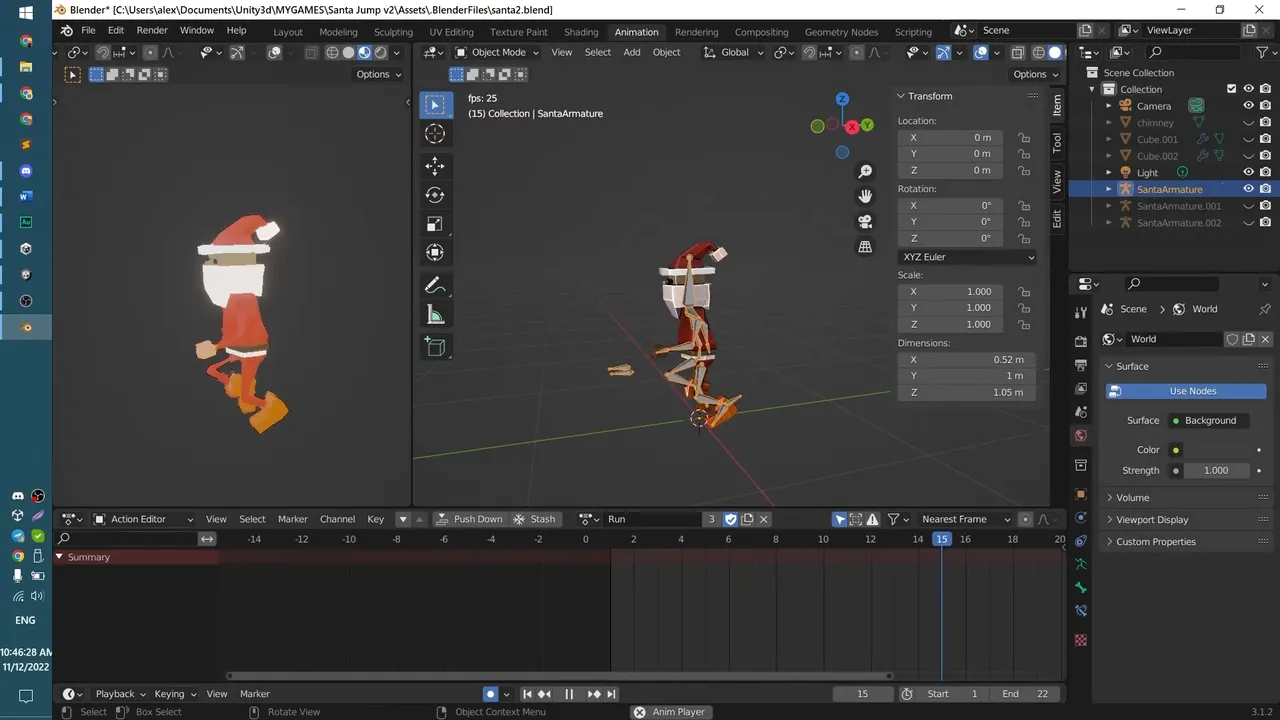Pick the Rotate tool
1280x720 pixels.
point(435,195)
